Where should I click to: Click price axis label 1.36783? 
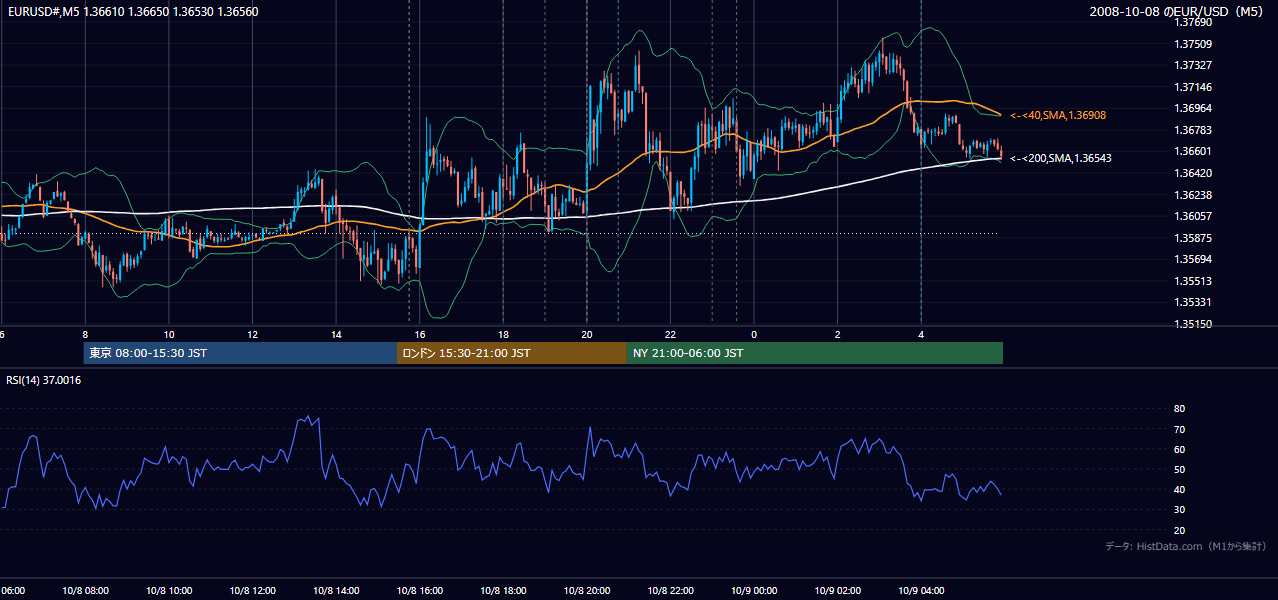pyautogui.click(x=1193, y=130)
